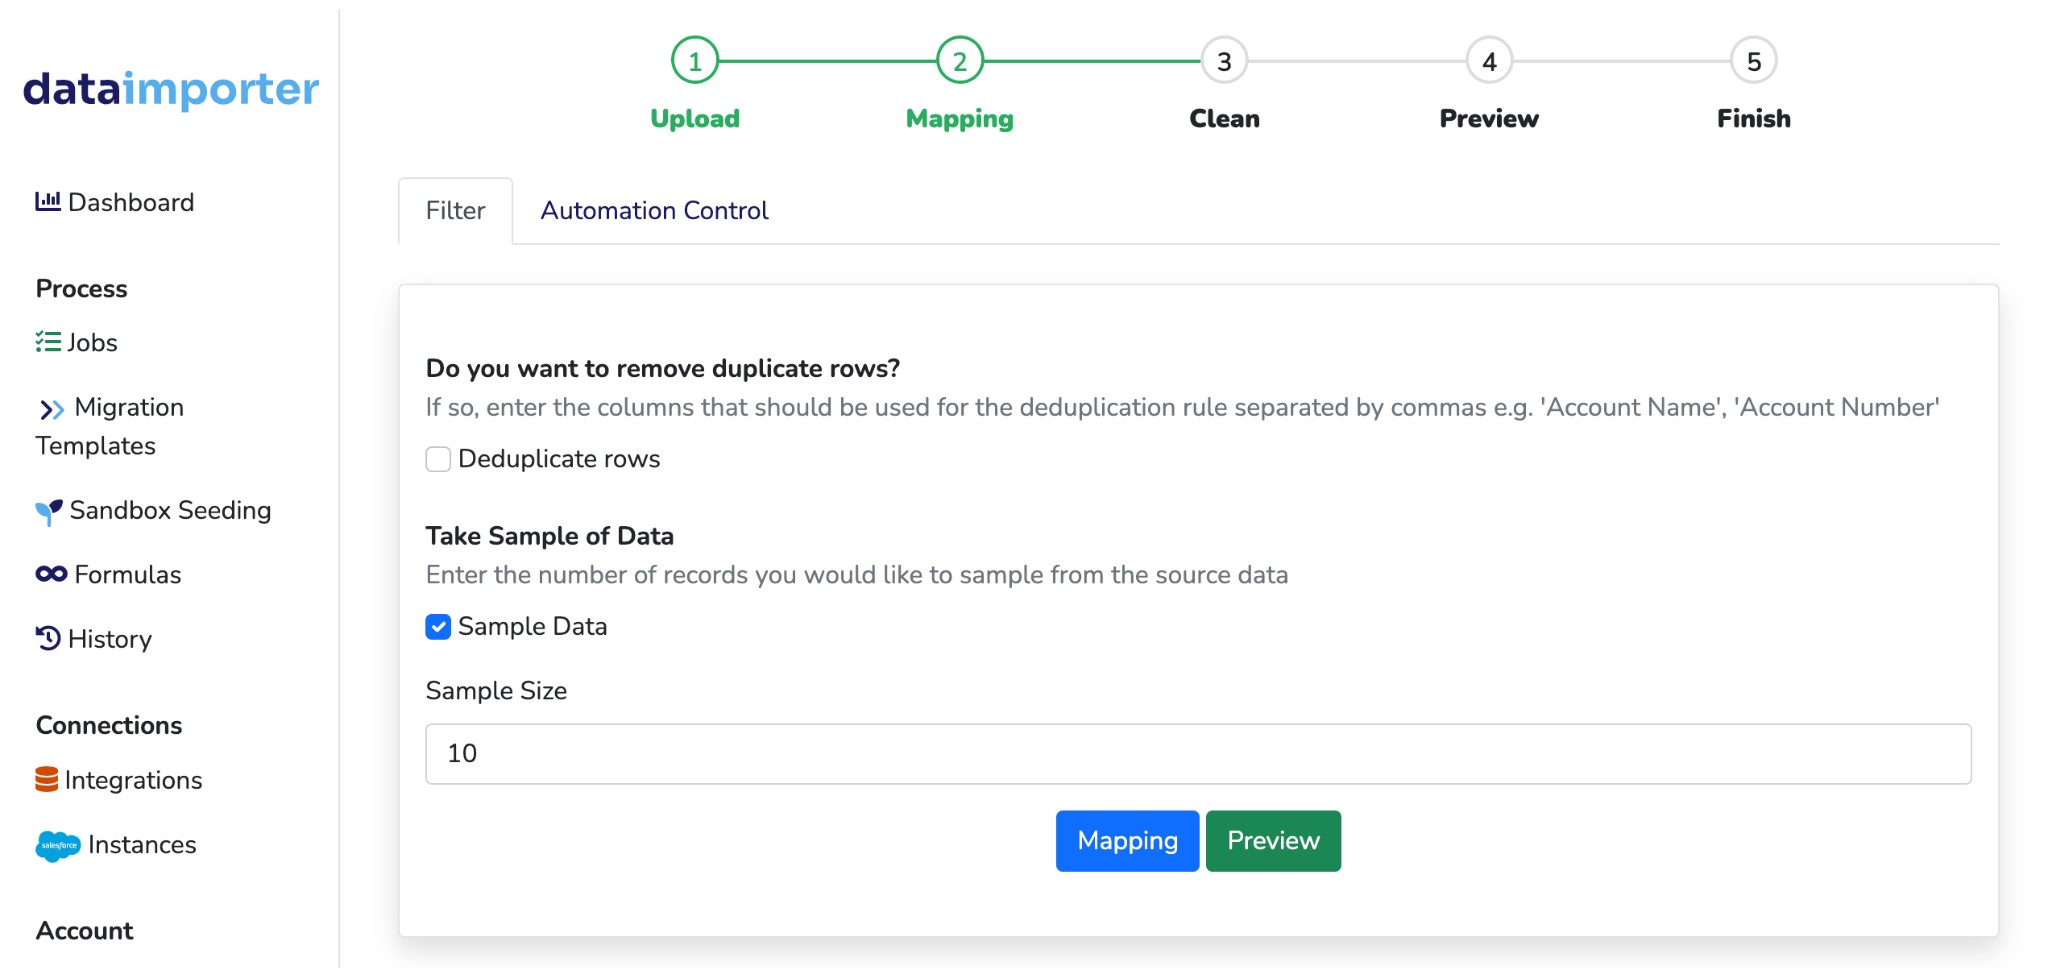Click the Dashboard bar-chart icon

(x=47, y=201)
